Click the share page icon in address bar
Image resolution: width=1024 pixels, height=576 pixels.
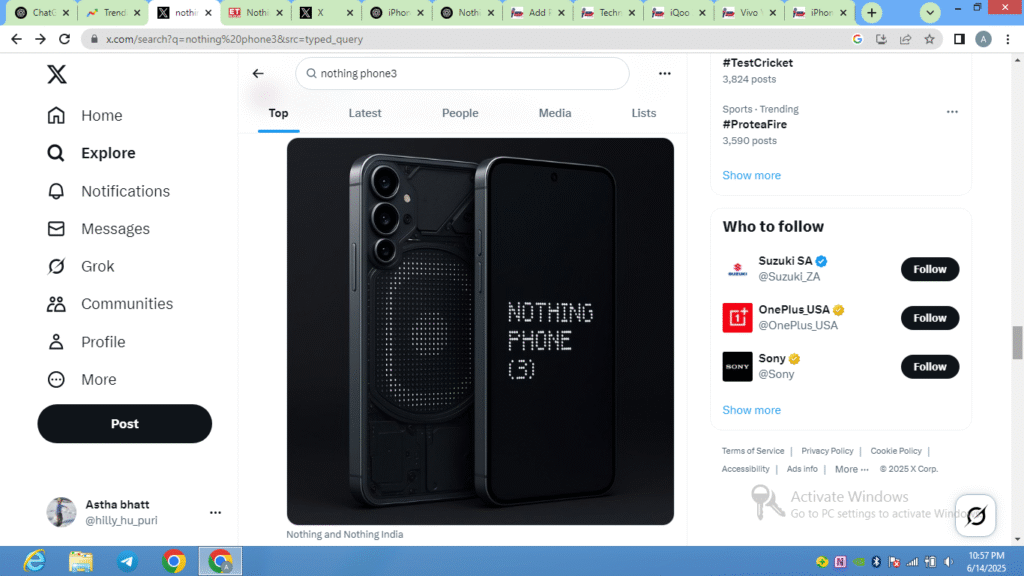tap(905, 39)
